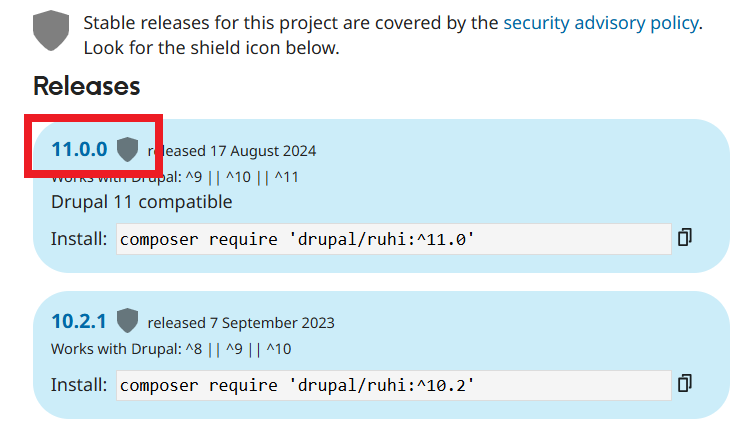
Task: Click the shield icon next to 11.0.0
Action: pos(127,150)
